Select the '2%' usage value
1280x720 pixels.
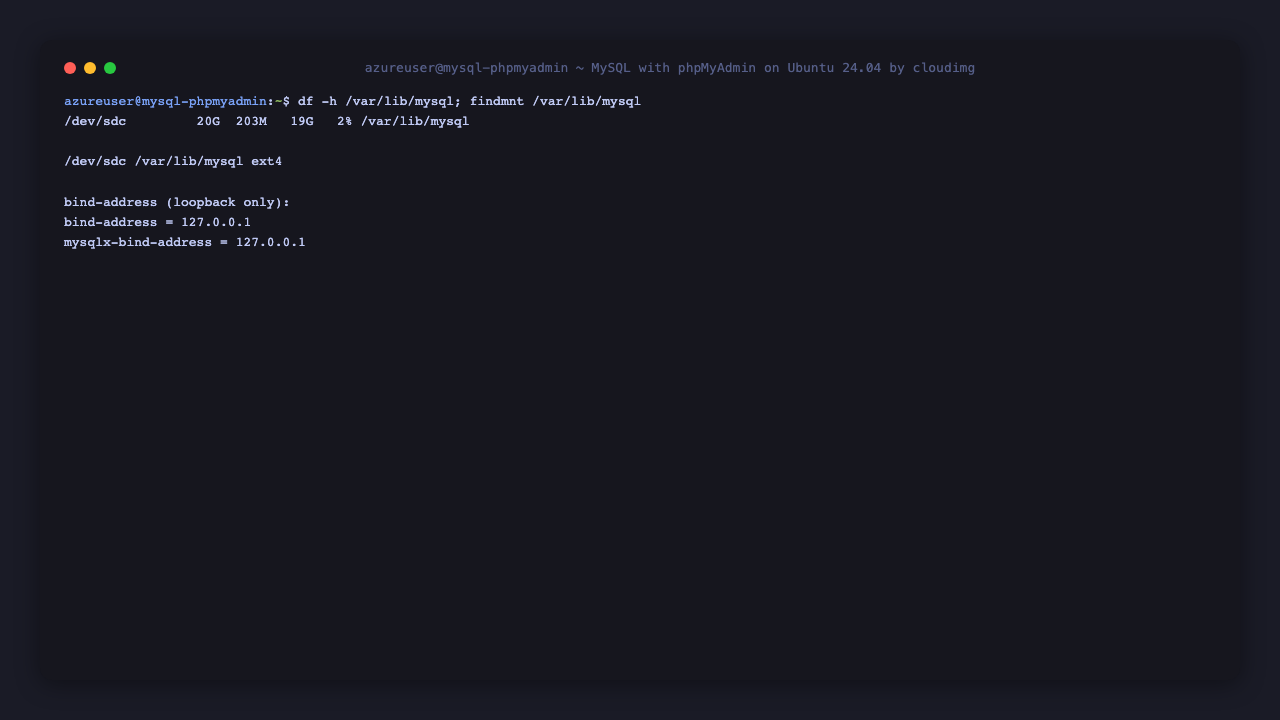point(345,122)
